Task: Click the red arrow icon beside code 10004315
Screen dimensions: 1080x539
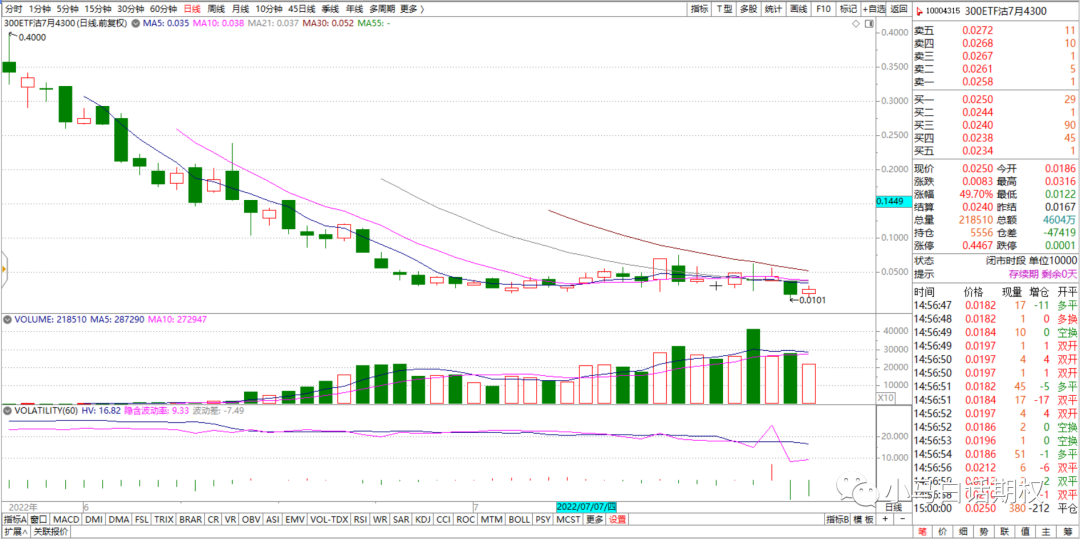Action: tap(920, 9)
